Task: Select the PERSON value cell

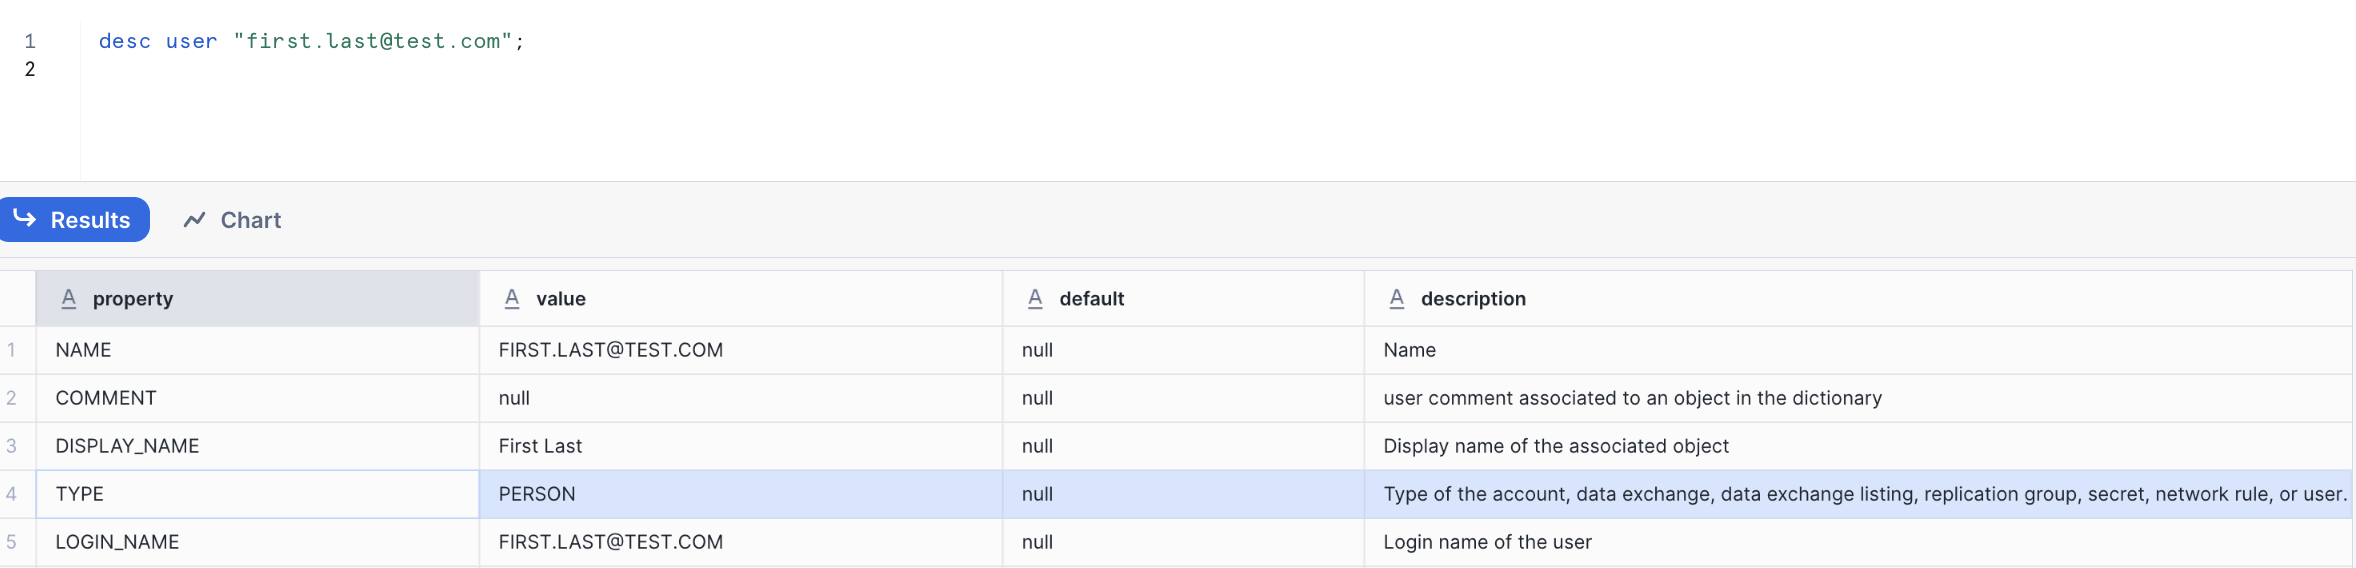Action: tap(537, 494)
